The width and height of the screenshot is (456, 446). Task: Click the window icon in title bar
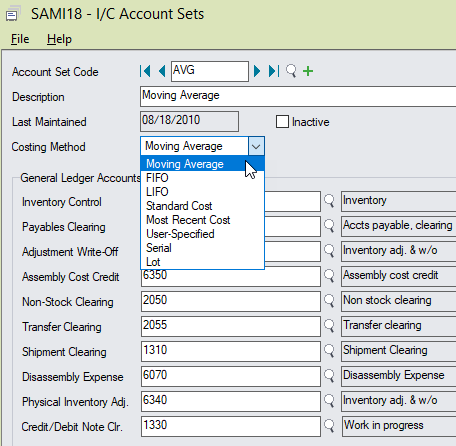point(13,14)
